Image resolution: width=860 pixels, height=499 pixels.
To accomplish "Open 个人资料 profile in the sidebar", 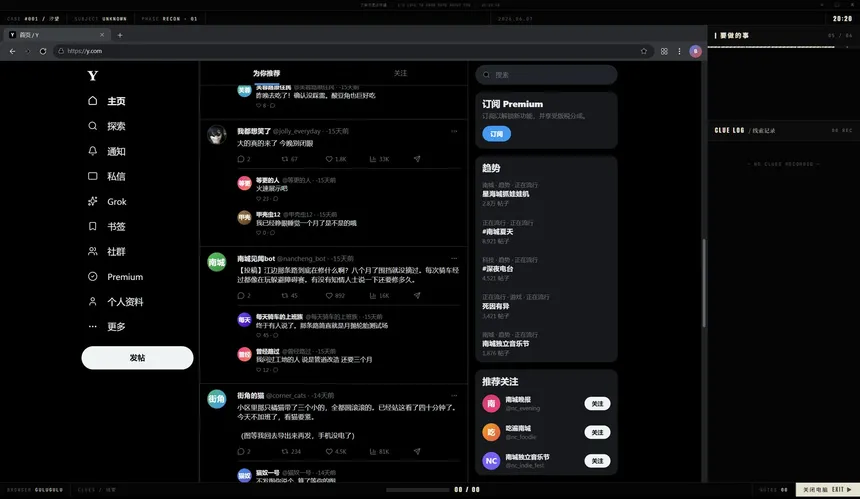I will point(116,302).
